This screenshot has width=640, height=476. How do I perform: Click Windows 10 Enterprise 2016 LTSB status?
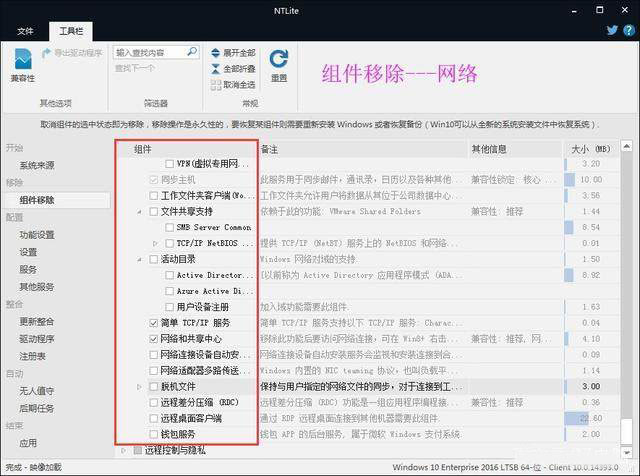(506, 467)
